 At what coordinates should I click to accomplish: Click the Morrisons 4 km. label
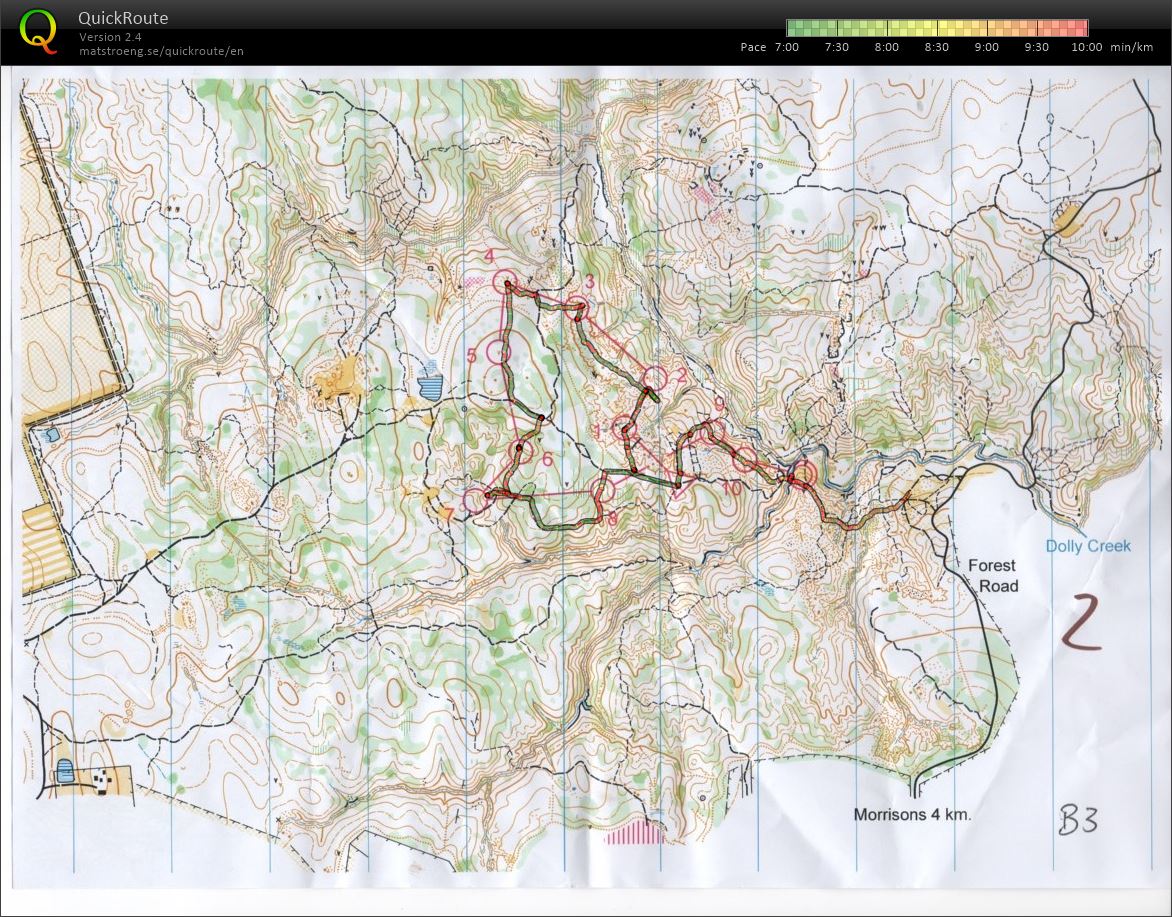pos(911,815)
